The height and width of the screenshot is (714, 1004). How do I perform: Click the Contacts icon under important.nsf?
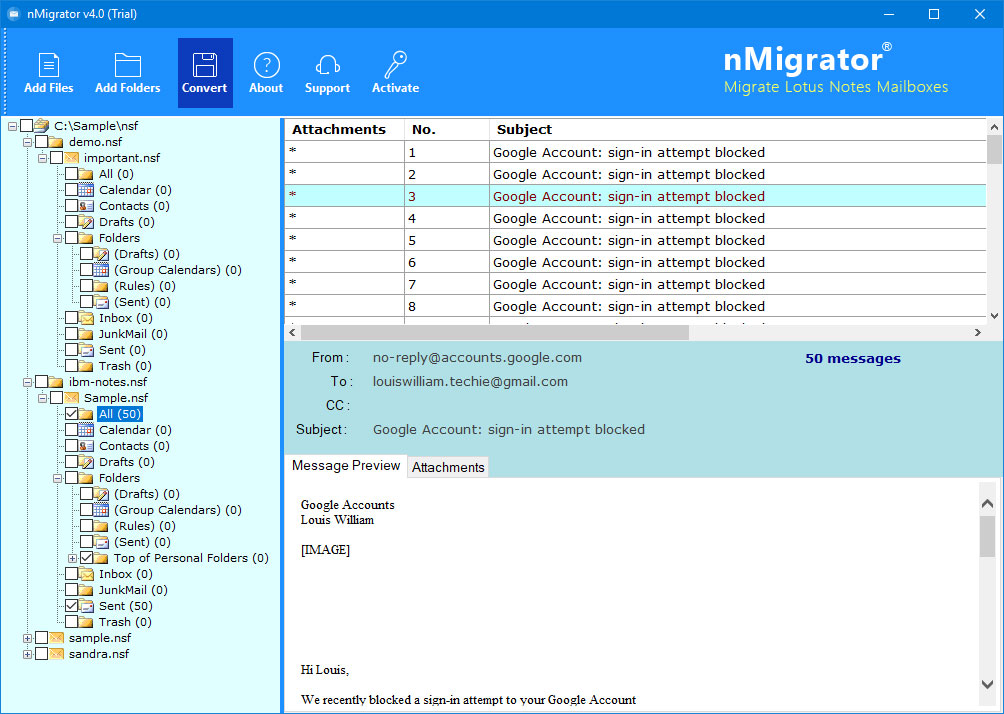[86, 206]
